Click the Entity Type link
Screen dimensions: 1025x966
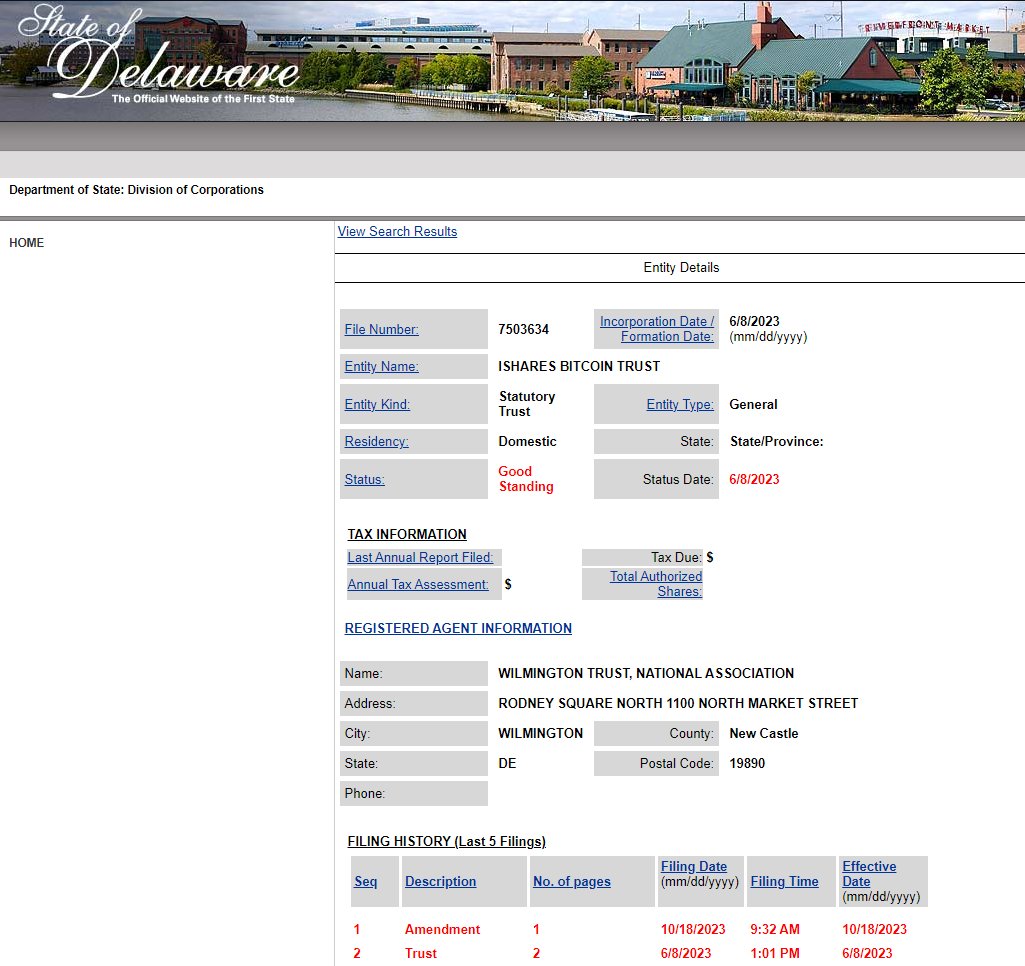(x=680, y=405)
